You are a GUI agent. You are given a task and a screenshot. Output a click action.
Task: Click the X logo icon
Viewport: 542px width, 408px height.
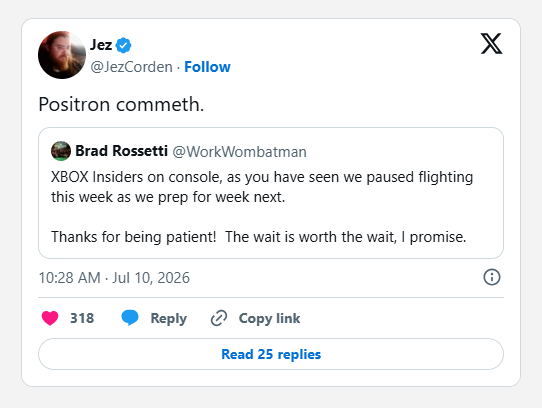point(492,44)
